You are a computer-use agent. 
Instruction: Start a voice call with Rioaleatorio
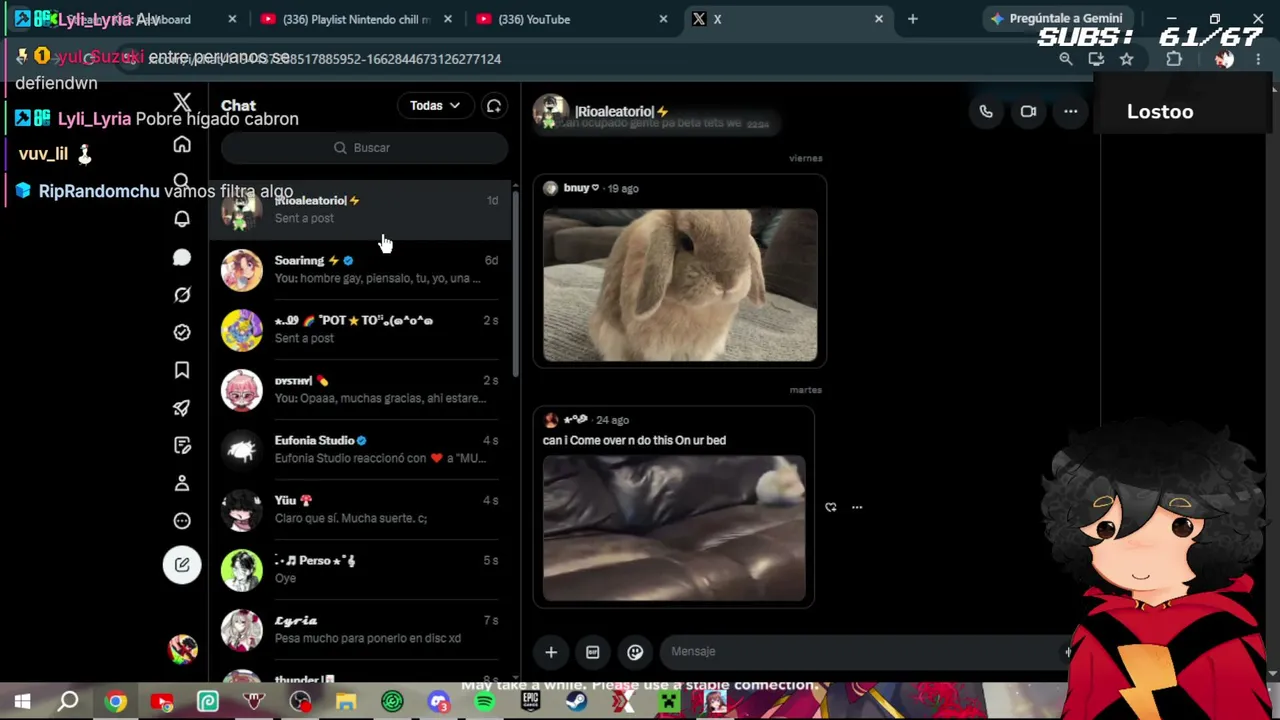[x=986, y=111]
